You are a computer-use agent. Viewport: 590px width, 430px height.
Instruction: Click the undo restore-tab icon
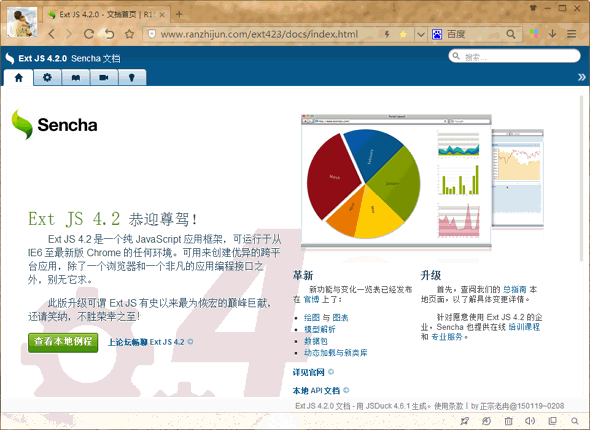(x=109, y=34)
